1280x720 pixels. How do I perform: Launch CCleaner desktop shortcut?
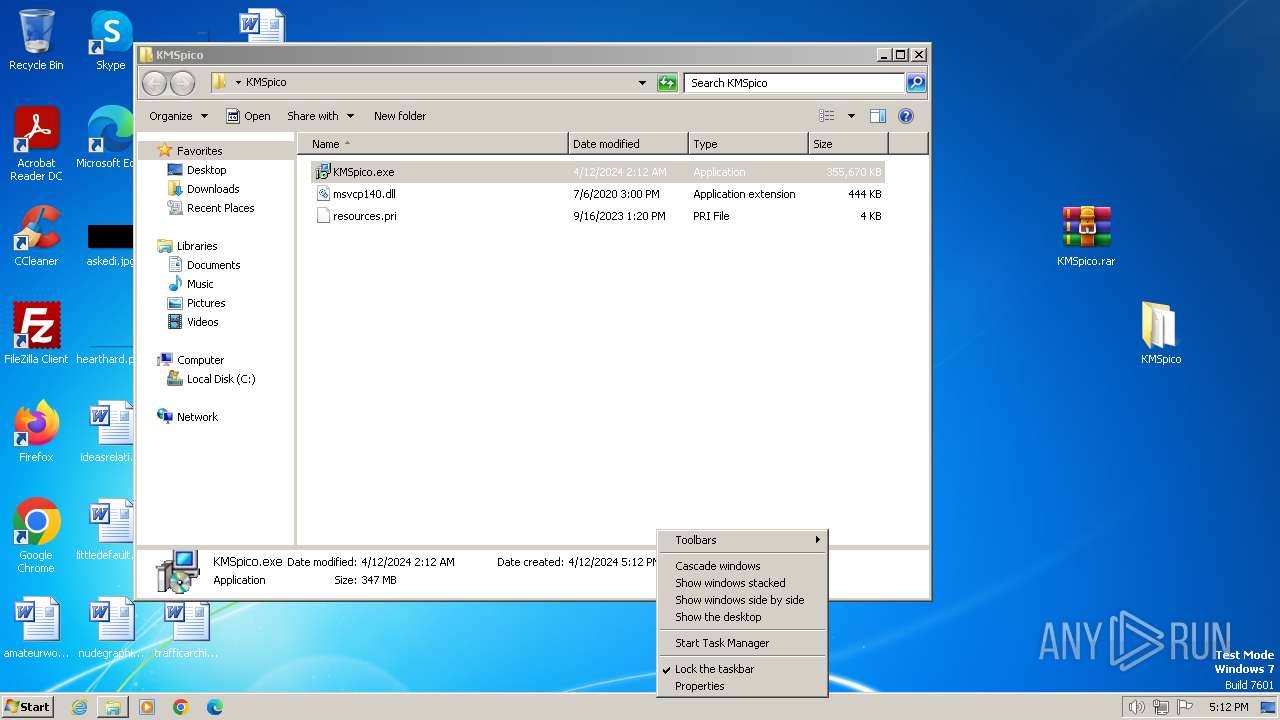(36, 236)
